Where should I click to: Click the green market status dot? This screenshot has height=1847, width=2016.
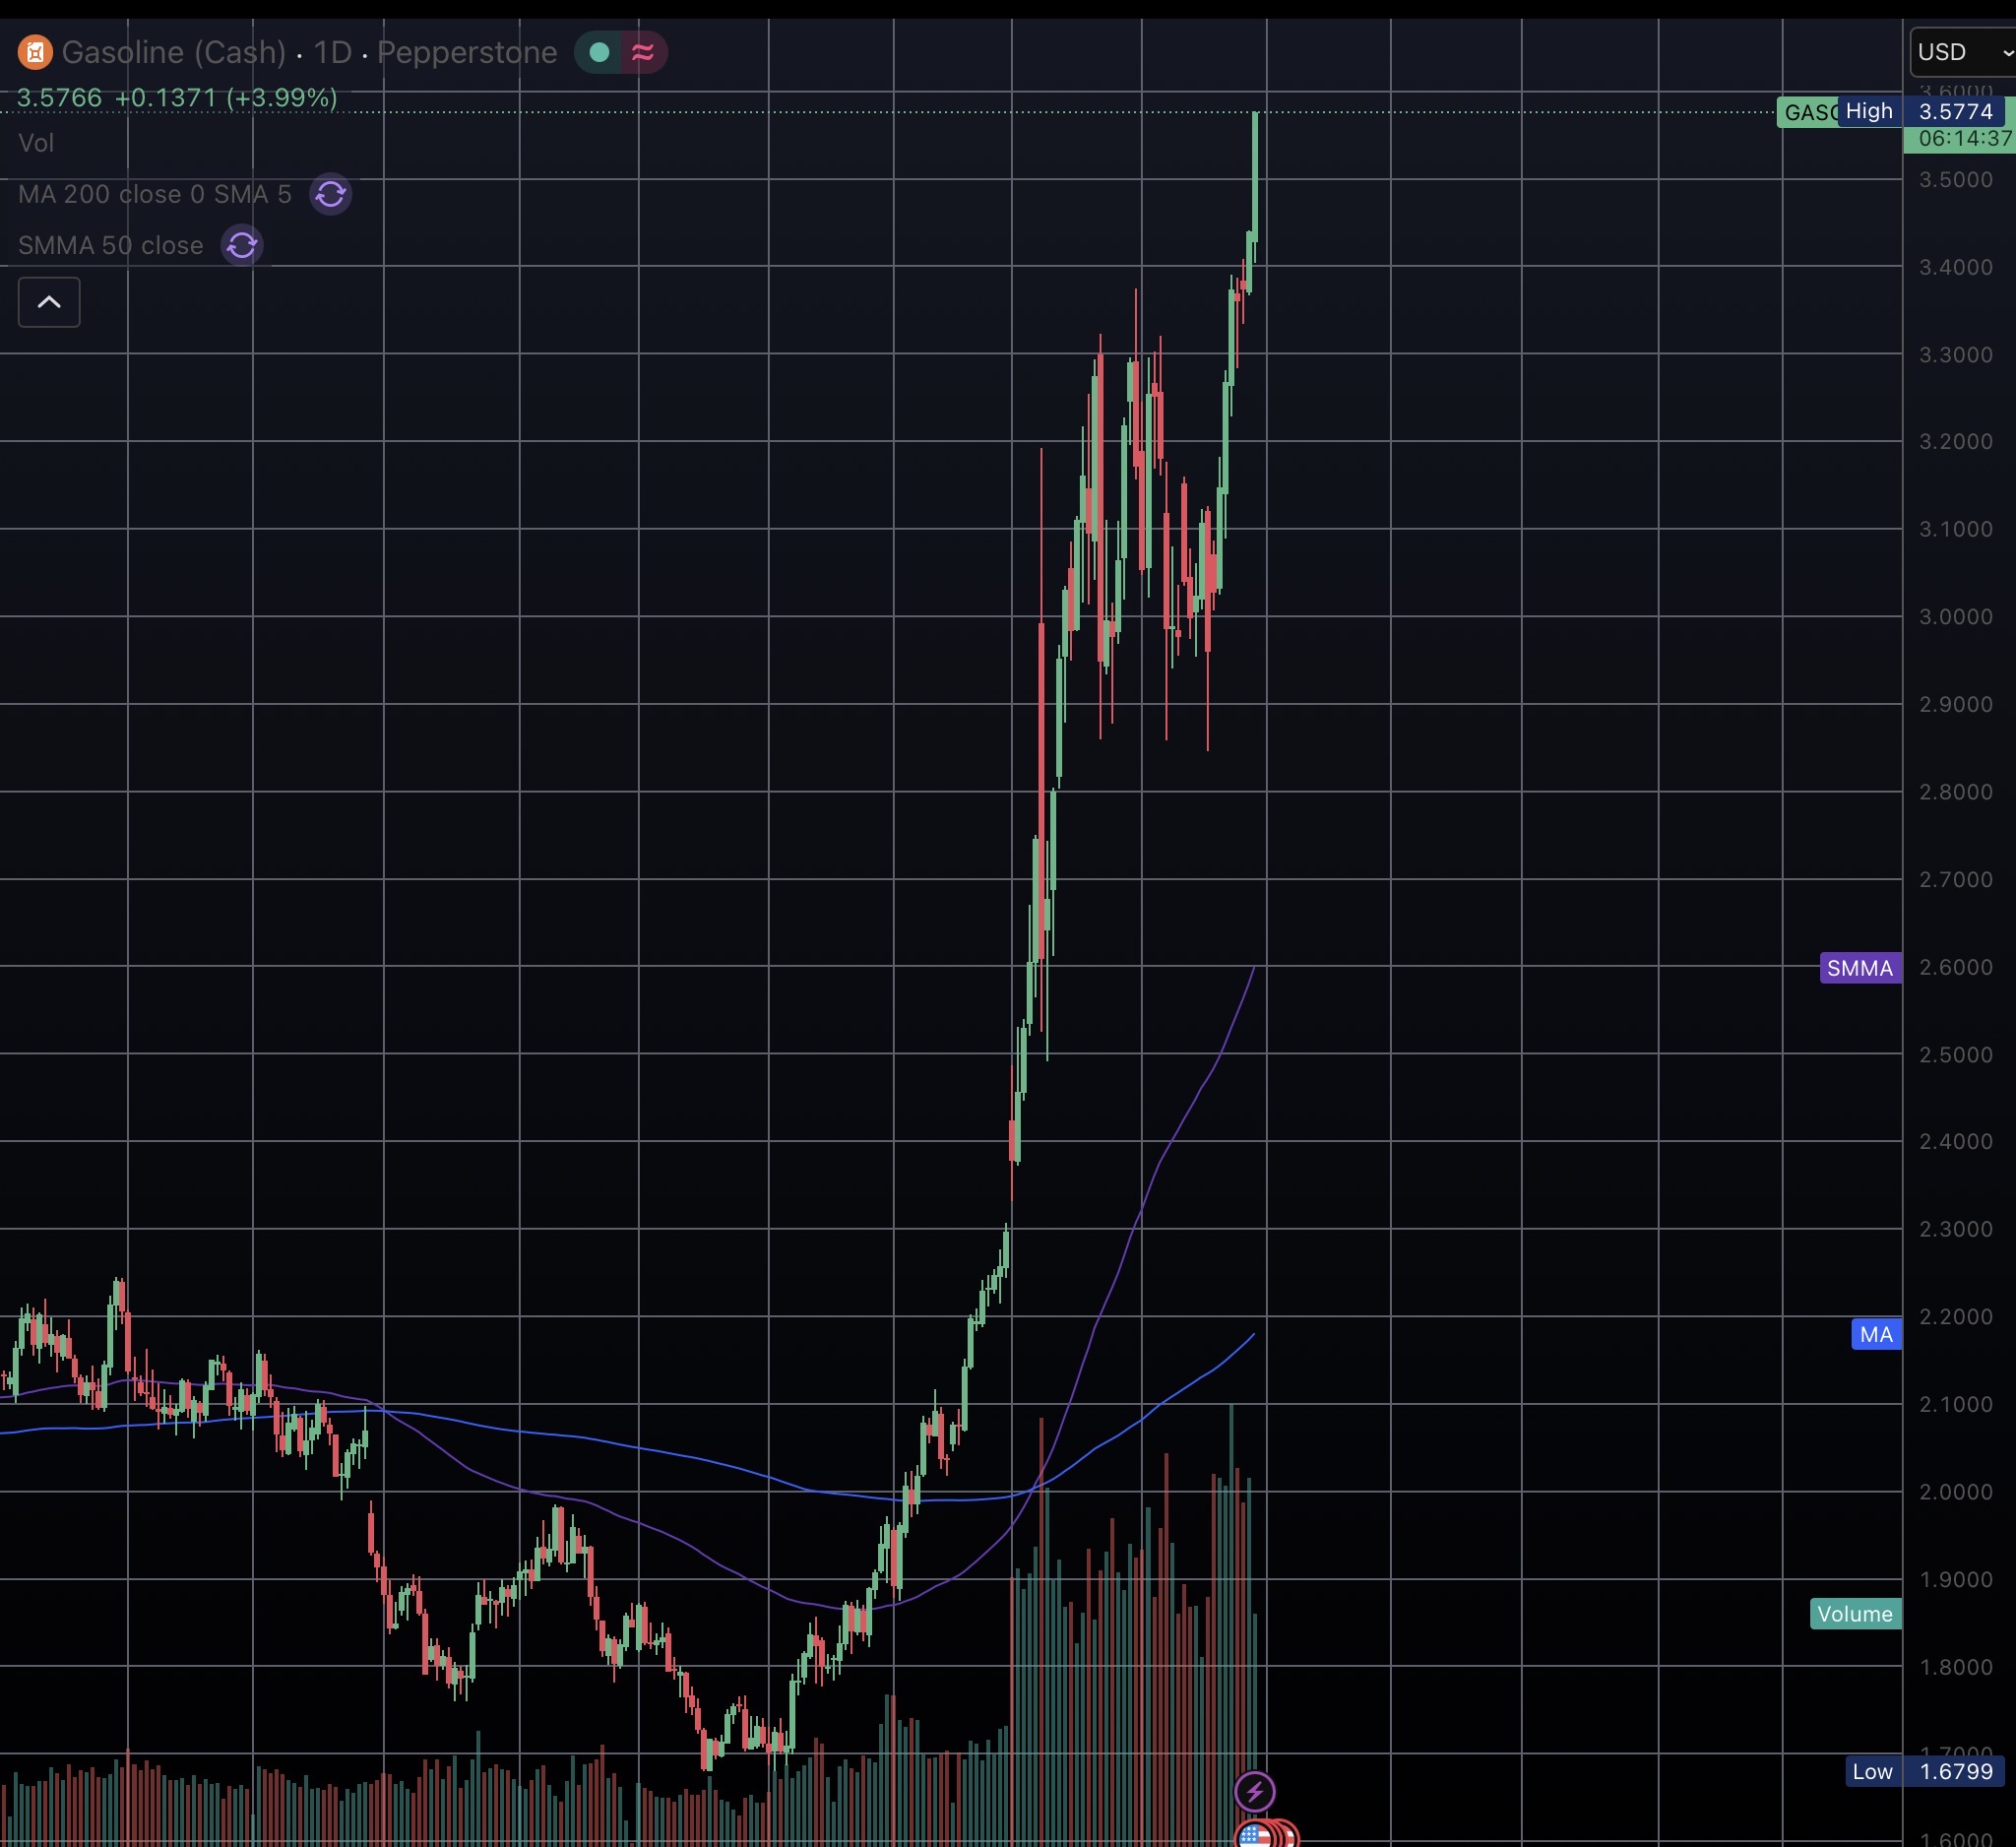[599, 52]
